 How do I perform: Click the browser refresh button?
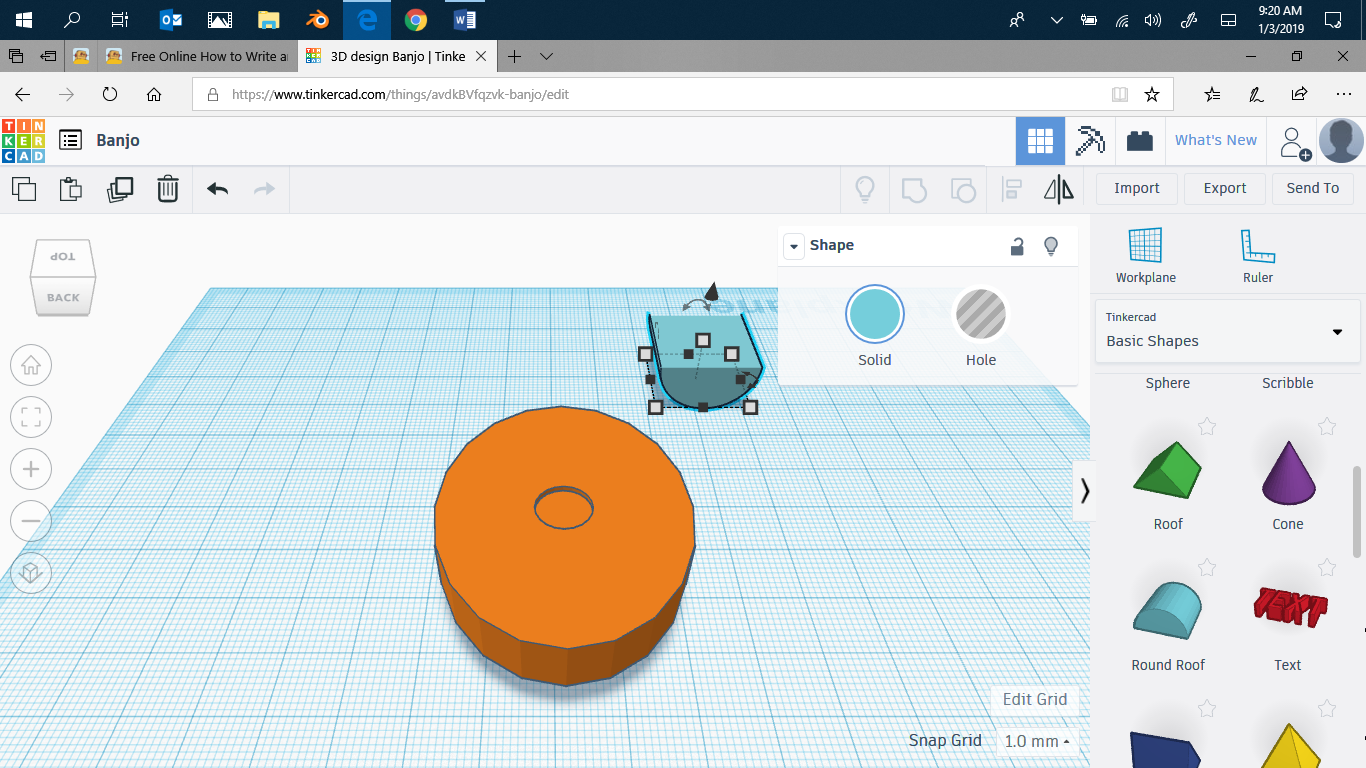click(x=110, y=94)
